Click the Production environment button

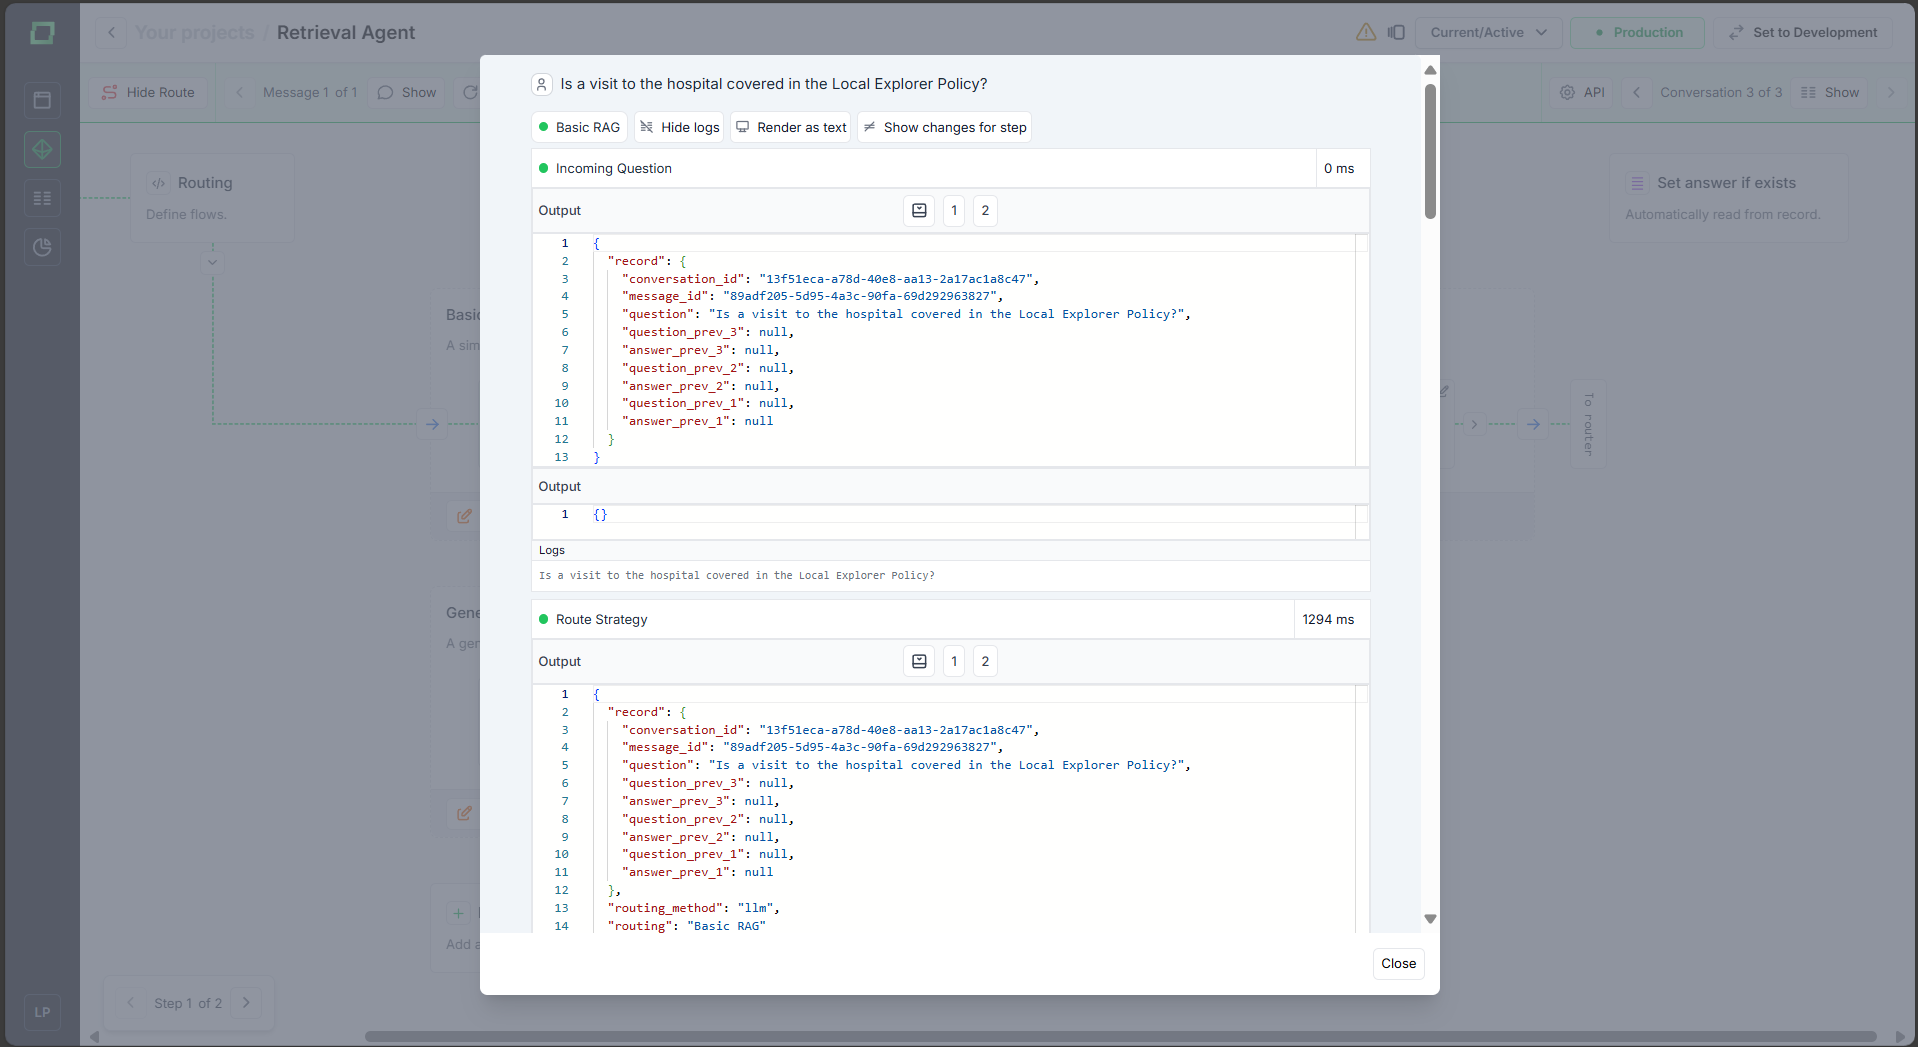(1637, 32)
